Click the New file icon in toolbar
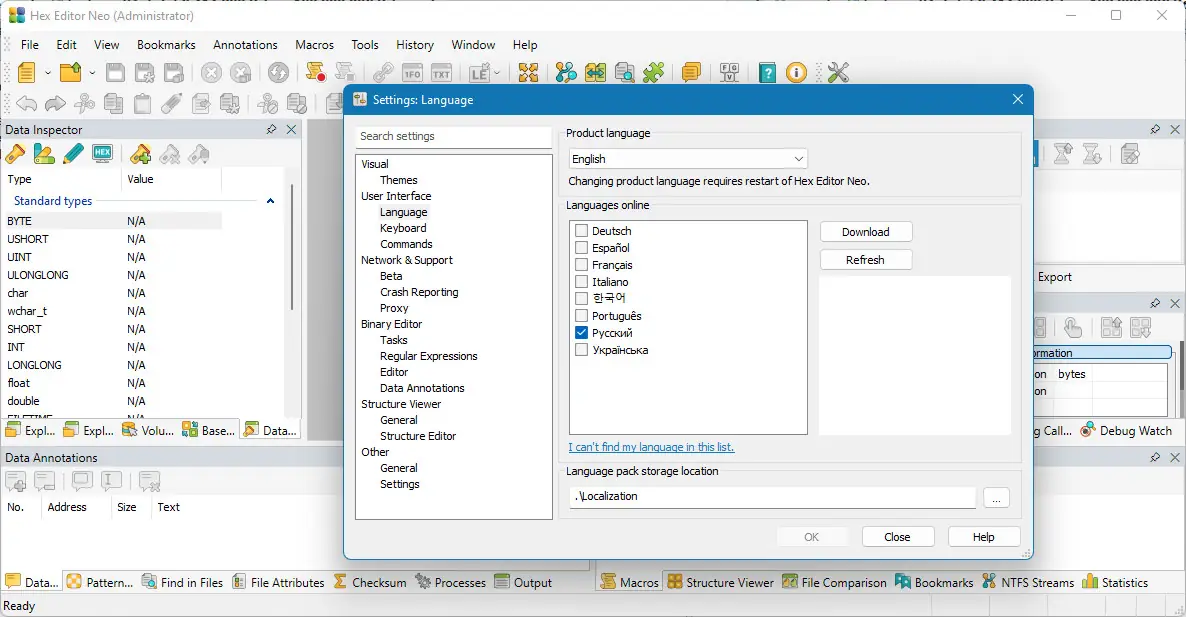 tap(26, 73)
